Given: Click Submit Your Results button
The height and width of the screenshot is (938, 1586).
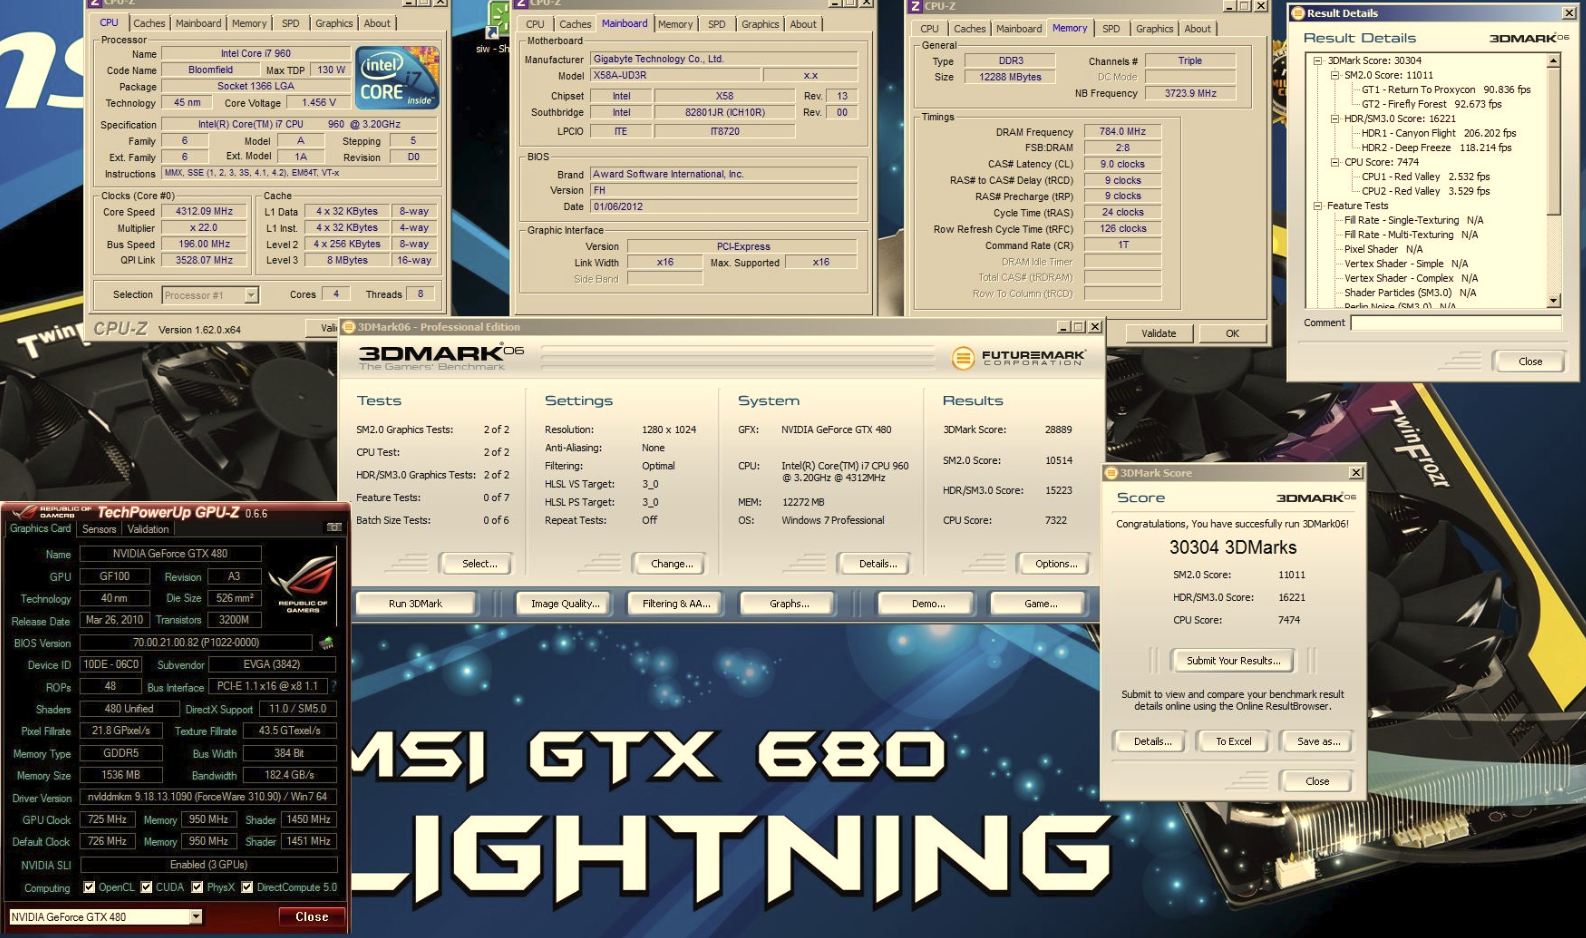Looking at the screenshot, I should click(1232, 661).
